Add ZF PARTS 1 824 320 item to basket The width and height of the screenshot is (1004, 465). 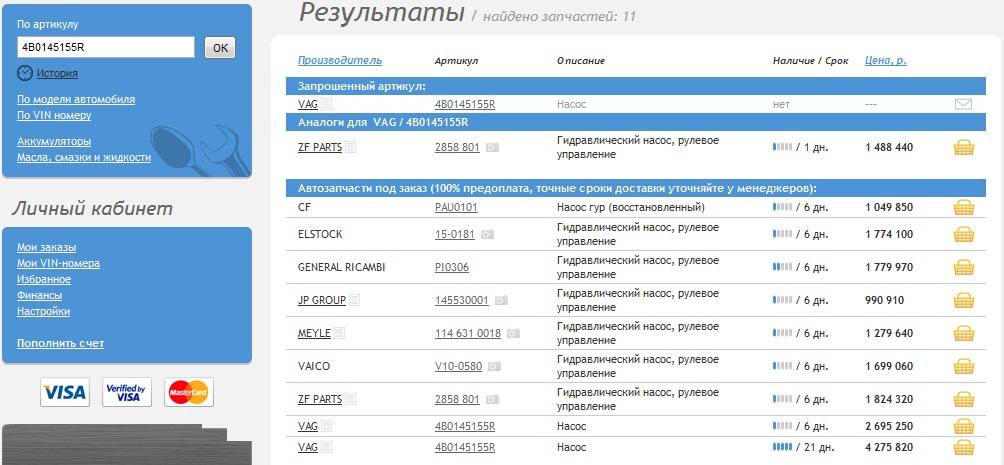[x=964, y=399]
